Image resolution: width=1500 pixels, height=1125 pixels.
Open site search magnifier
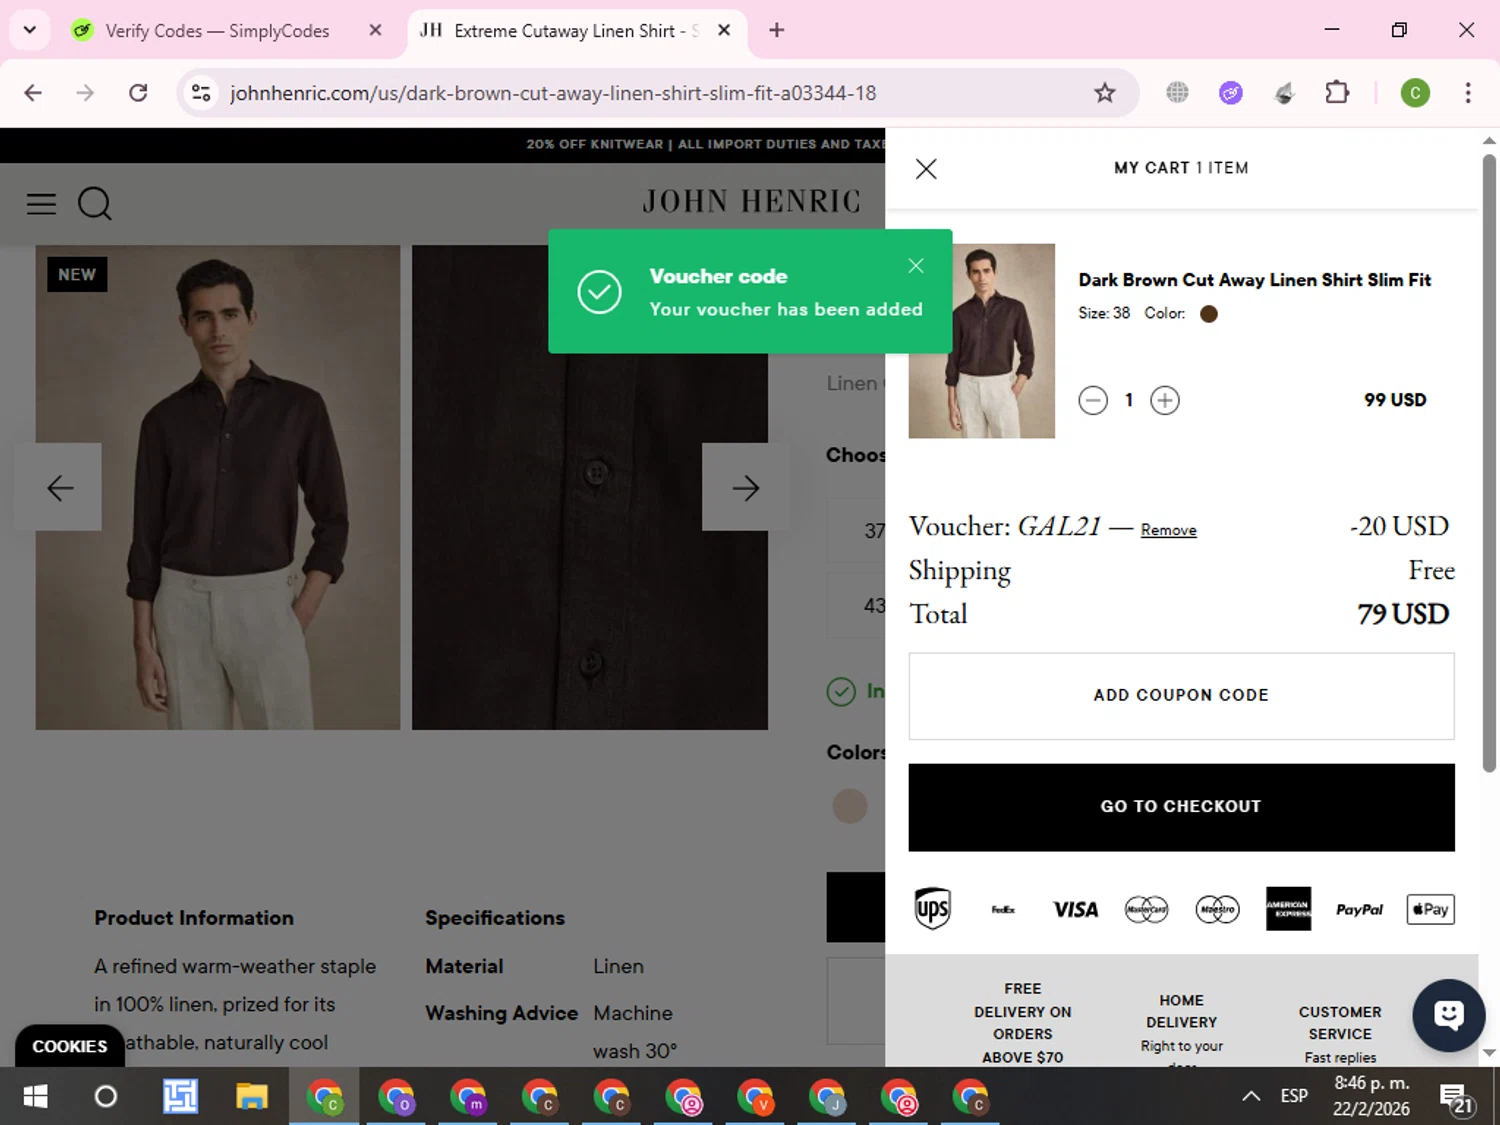coord(95,204)
